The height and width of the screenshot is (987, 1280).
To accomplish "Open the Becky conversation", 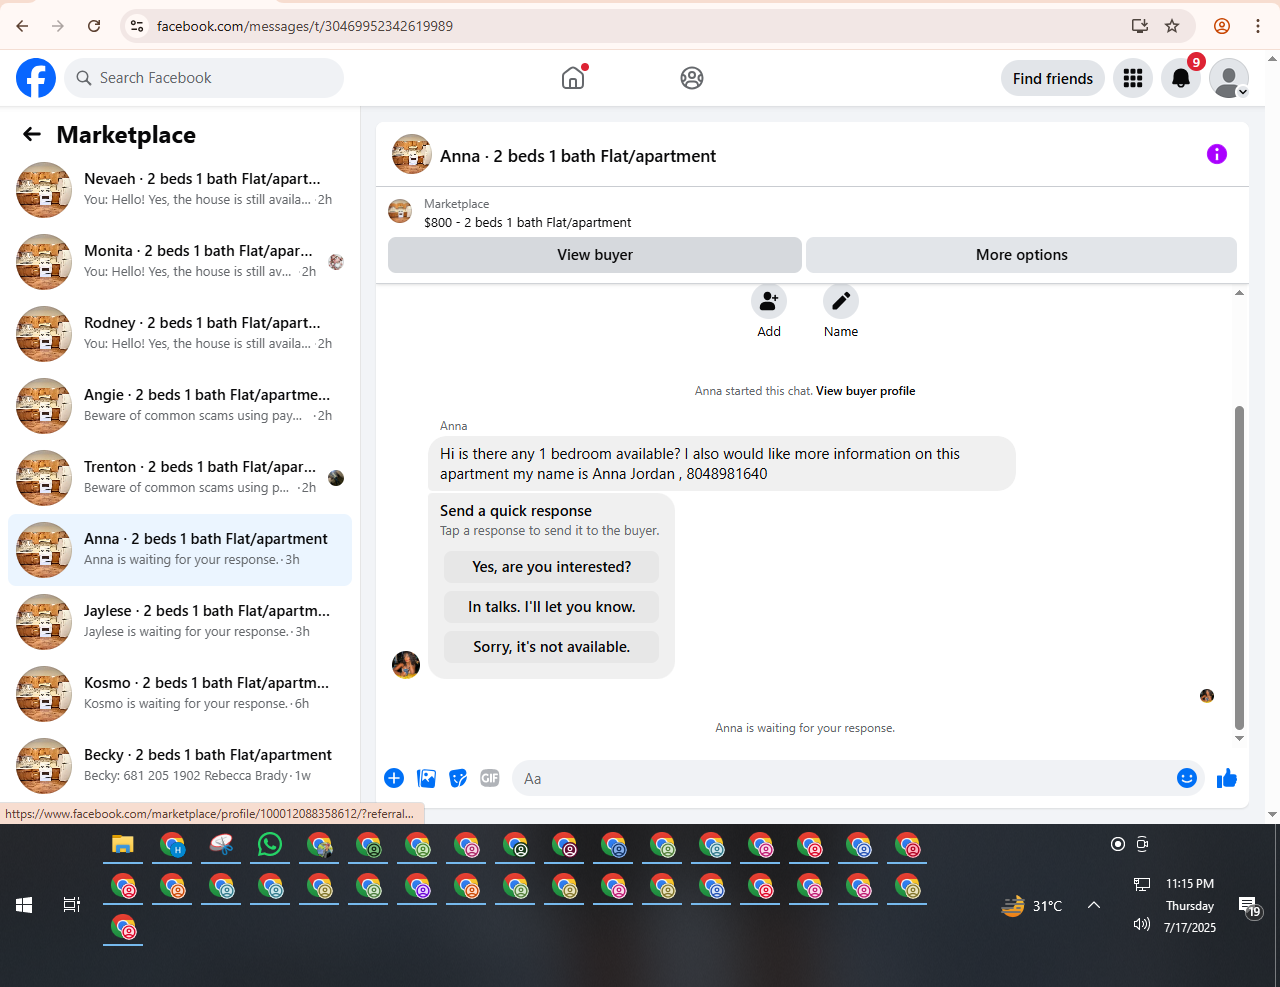I will (180, 766).
